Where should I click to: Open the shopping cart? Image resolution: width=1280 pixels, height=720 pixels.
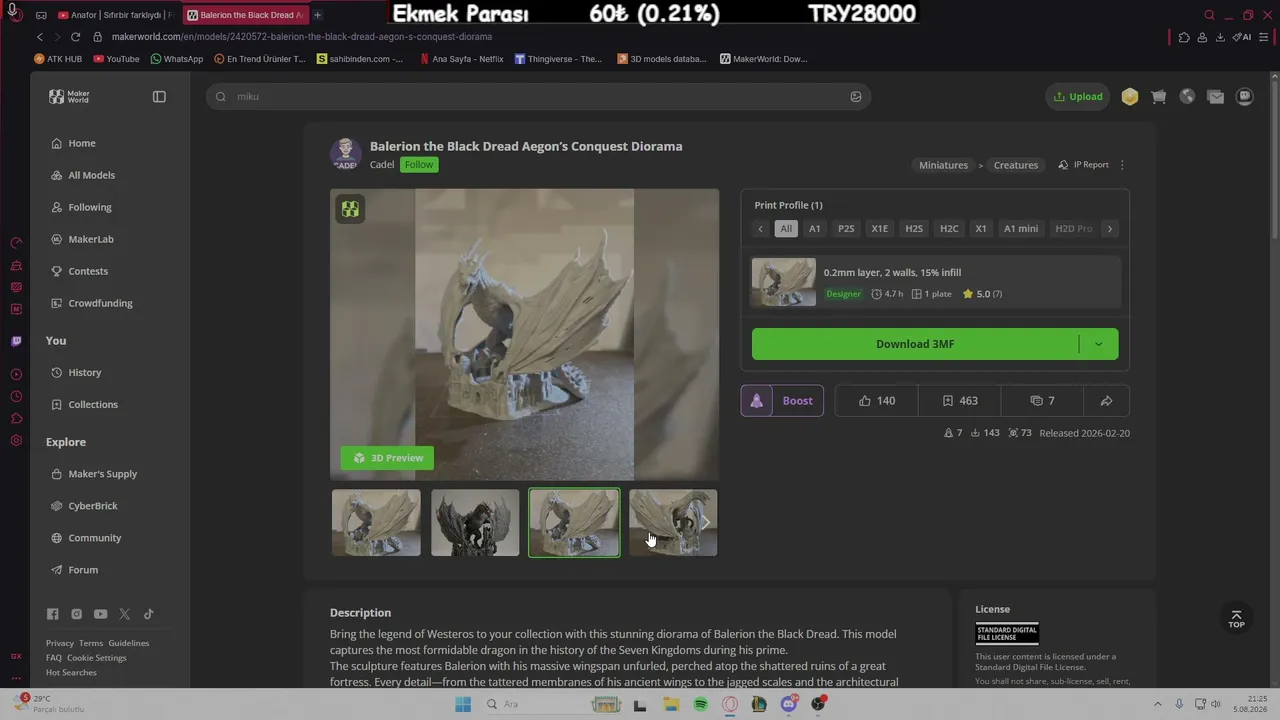[x=1159, y=97]
